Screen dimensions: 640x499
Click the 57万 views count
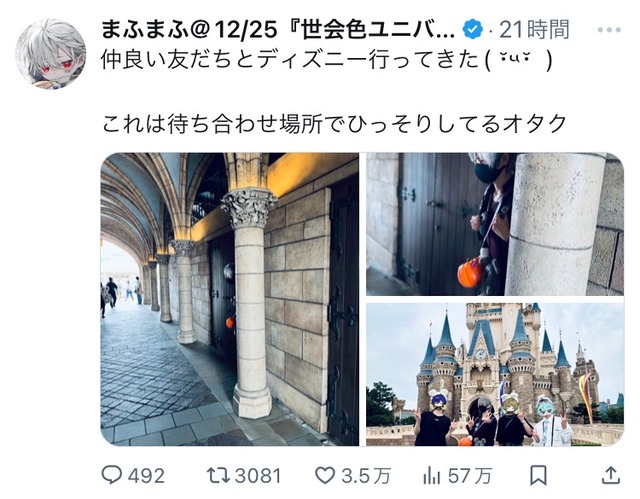point(470,476)
